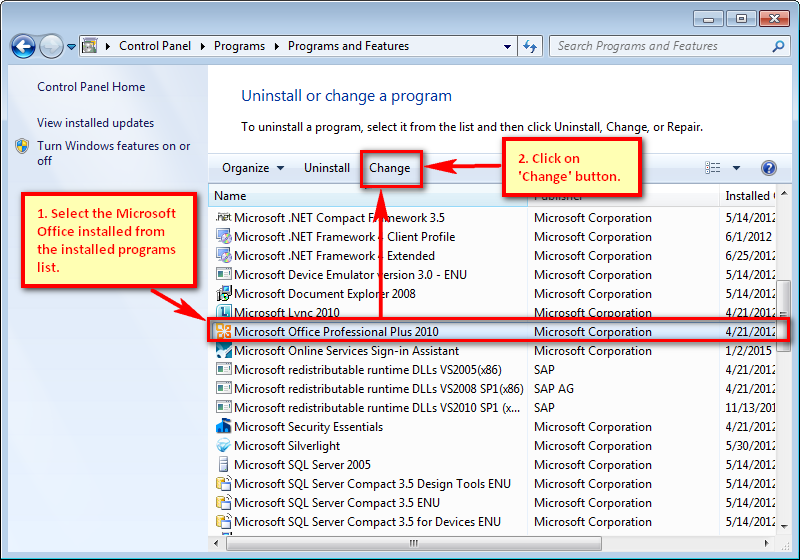Open Turn Windows features on or off
The image size is (800, 560).
pos(114,153)
